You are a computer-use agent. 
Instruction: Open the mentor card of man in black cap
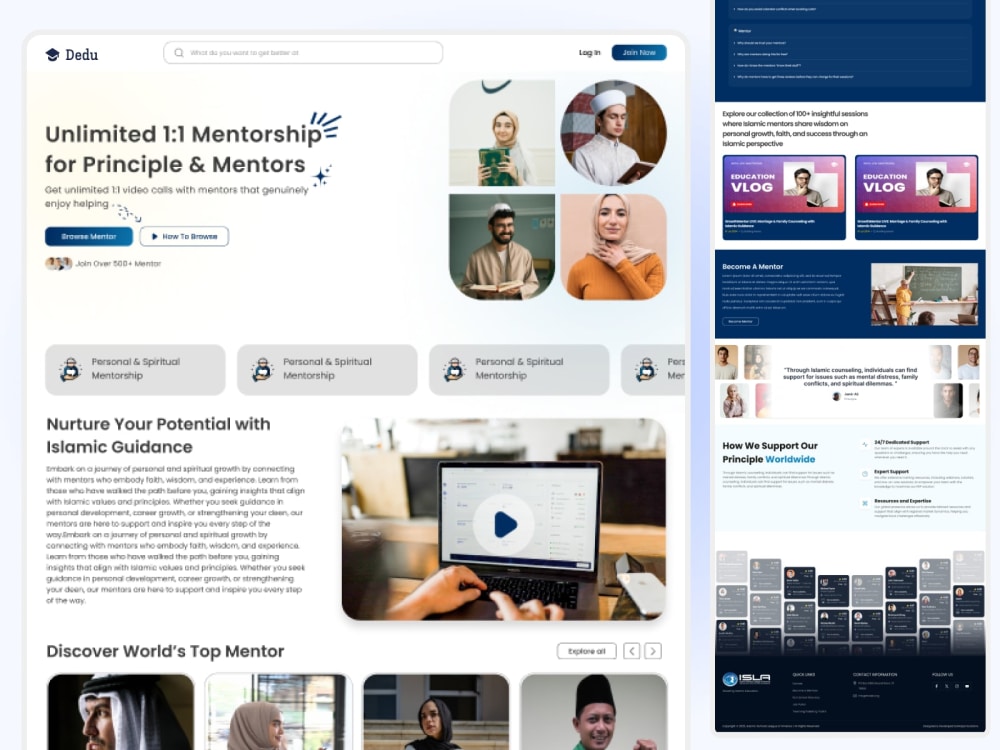(x=594, y=712)
